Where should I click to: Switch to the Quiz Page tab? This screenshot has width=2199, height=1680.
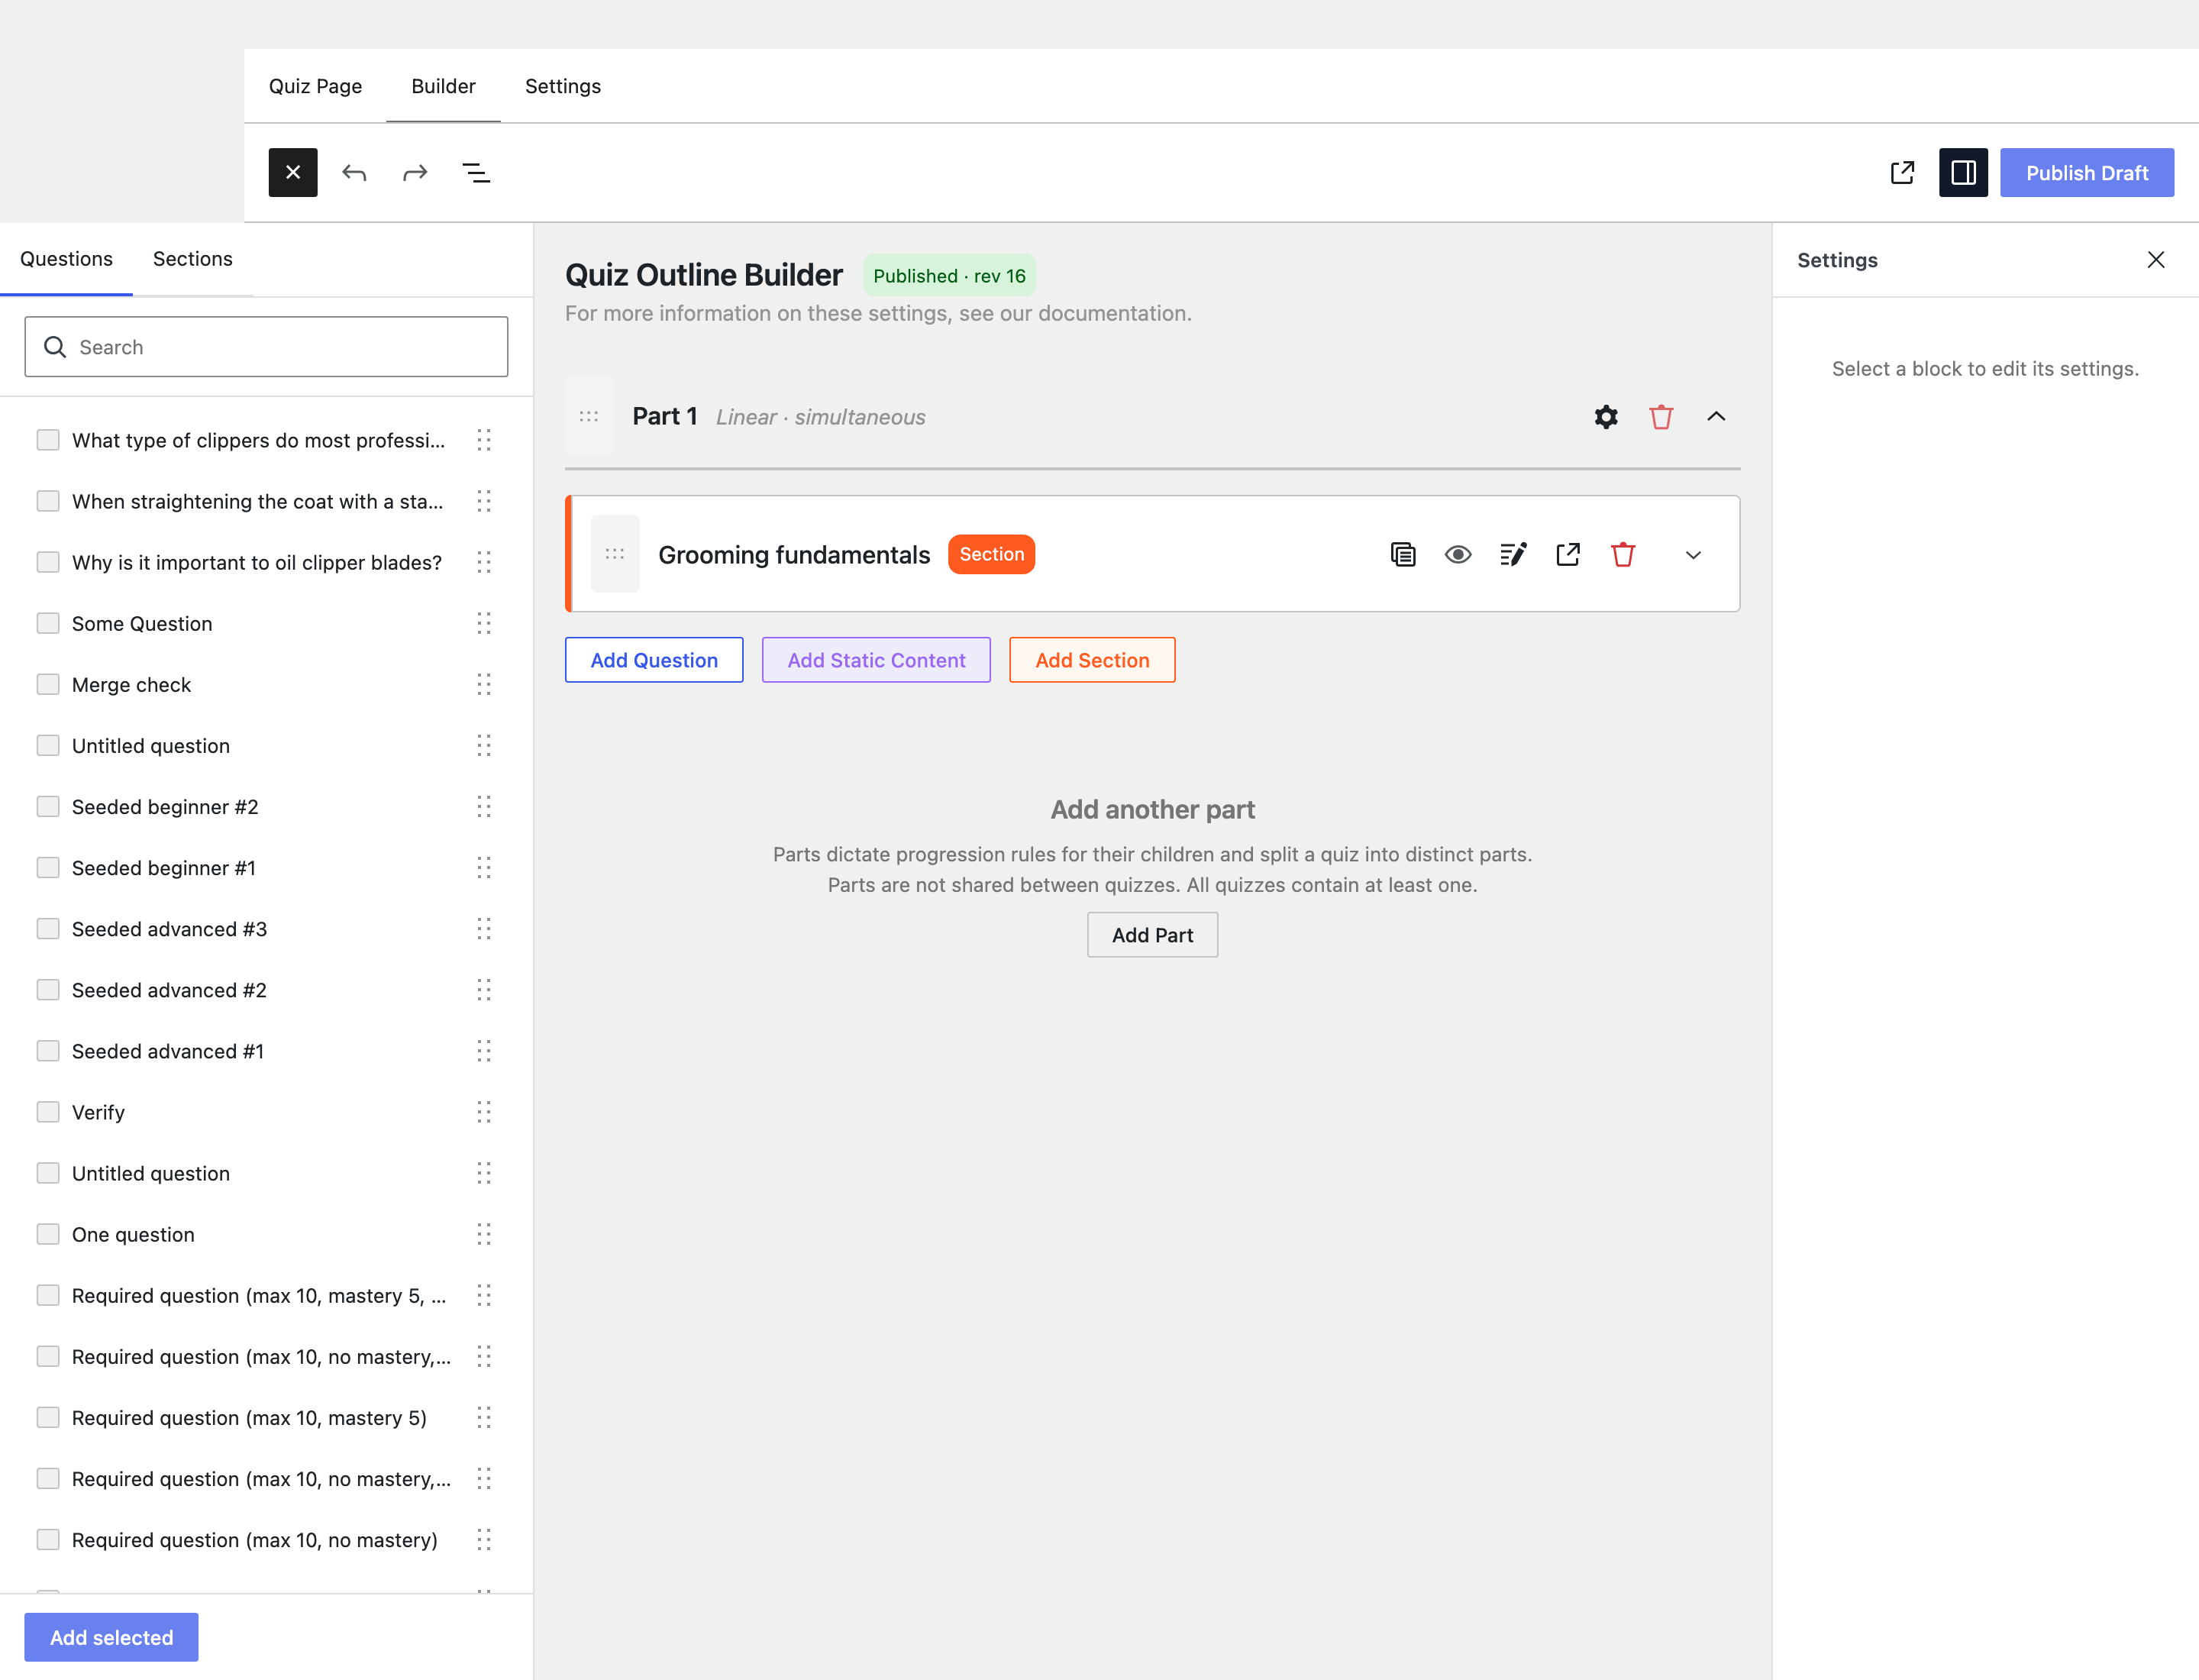coord(316,86)
